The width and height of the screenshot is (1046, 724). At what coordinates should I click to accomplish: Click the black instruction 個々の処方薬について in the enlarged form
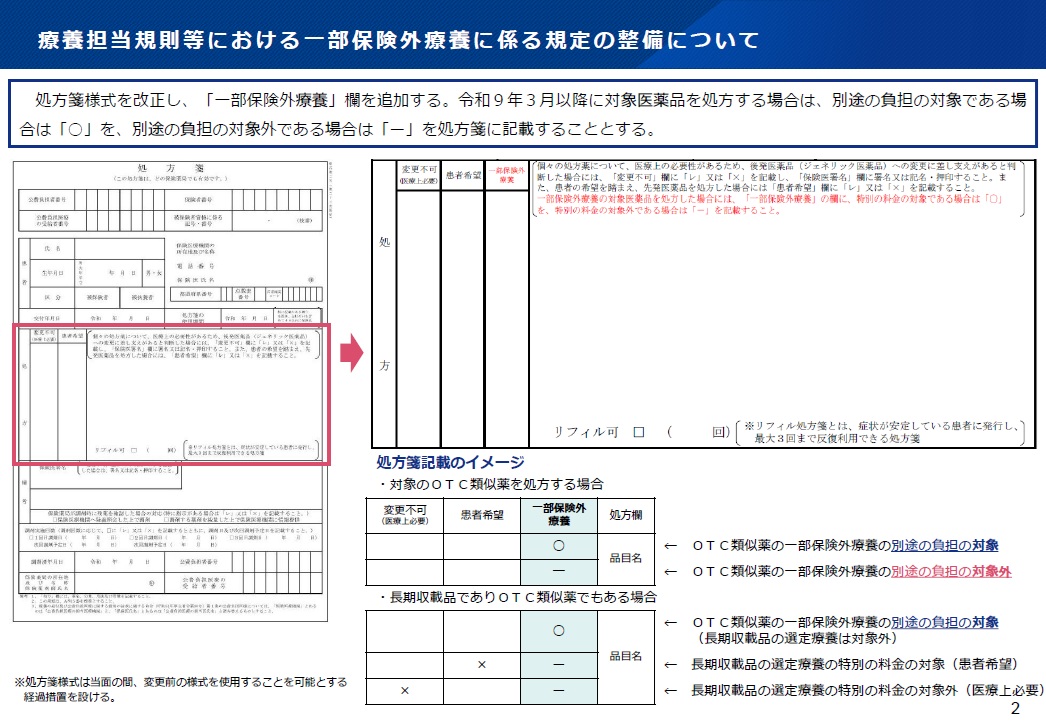(x=776, y=177)
